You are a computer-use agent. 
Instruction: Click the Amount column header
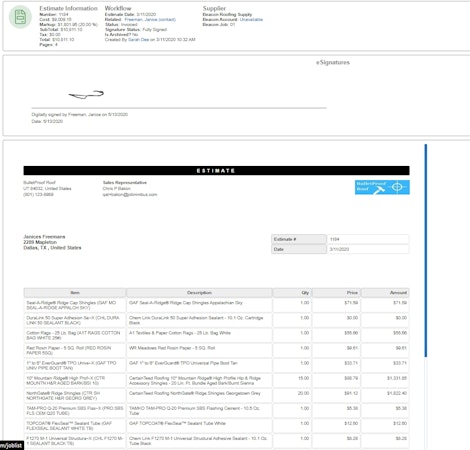[x=385, y=293]
